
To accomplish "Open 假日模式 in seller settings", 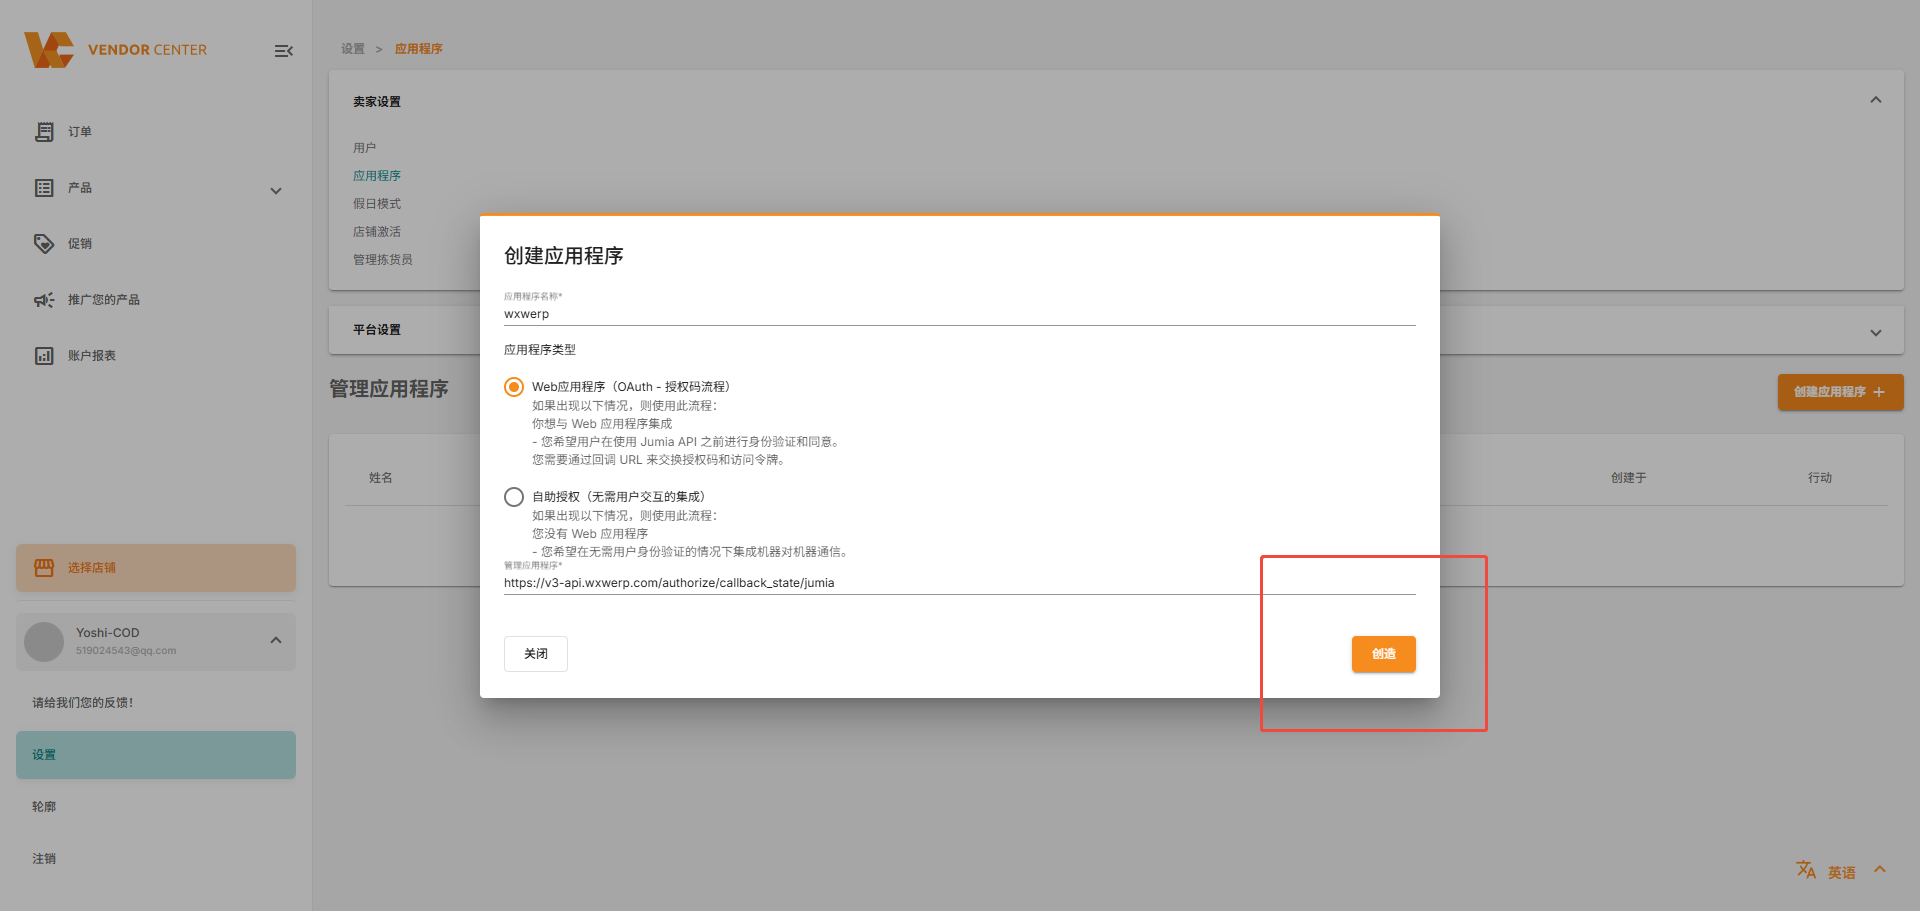I will tap(376, 204).
